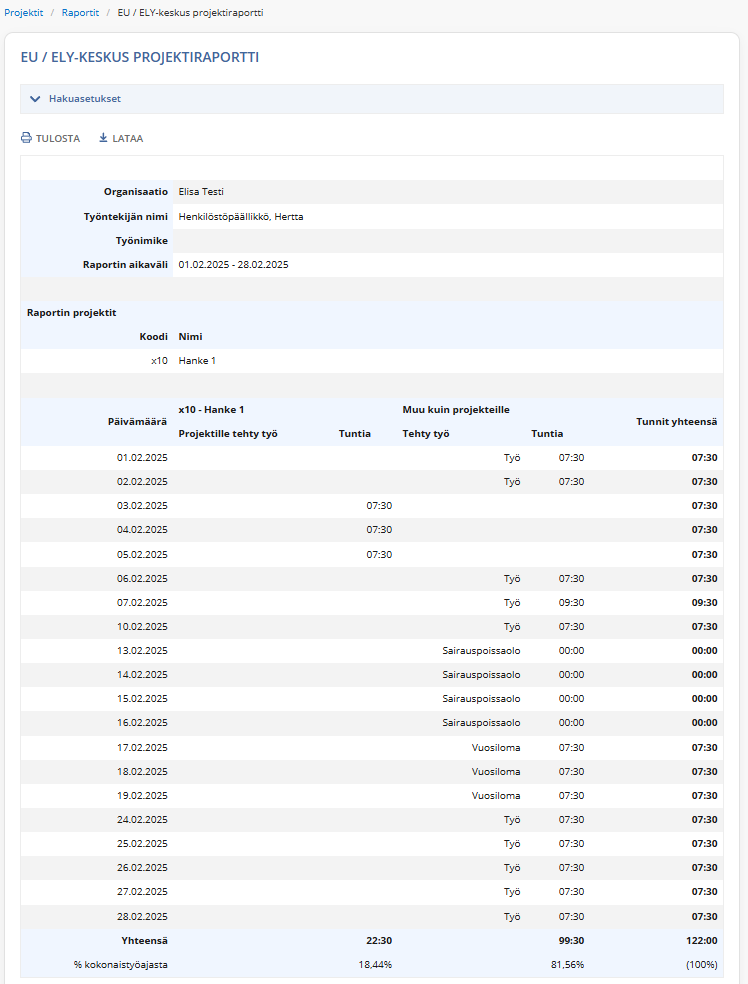Click the Projektille tehty työ subheader

[x=228, y=434]
